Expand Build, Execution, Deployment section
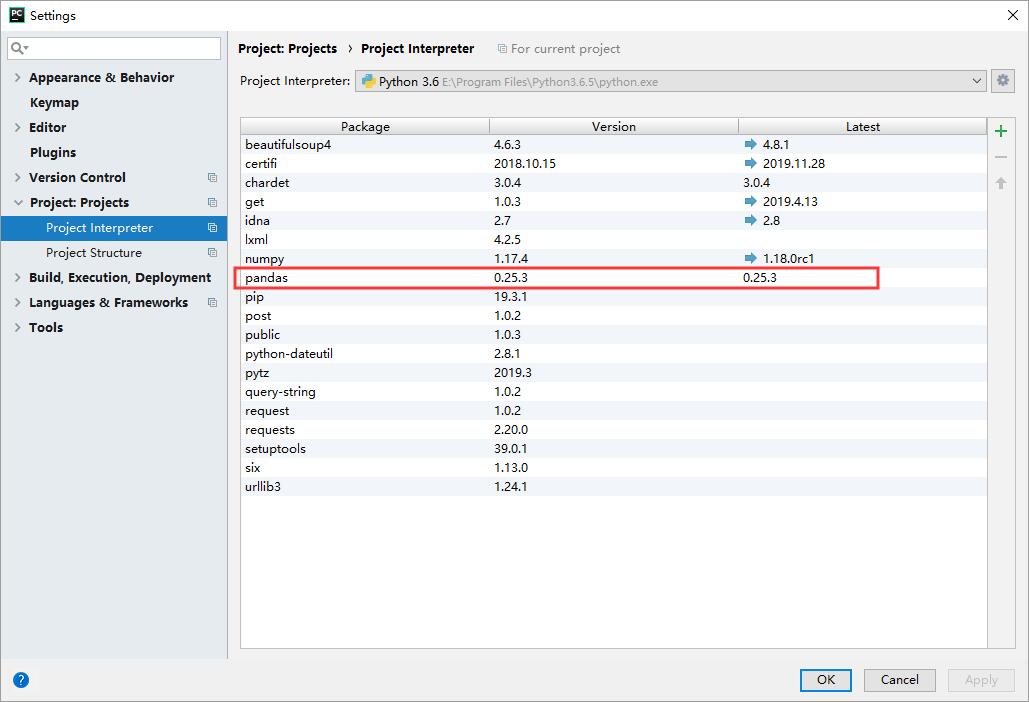The image size is (1029, 702). point(18,278)
